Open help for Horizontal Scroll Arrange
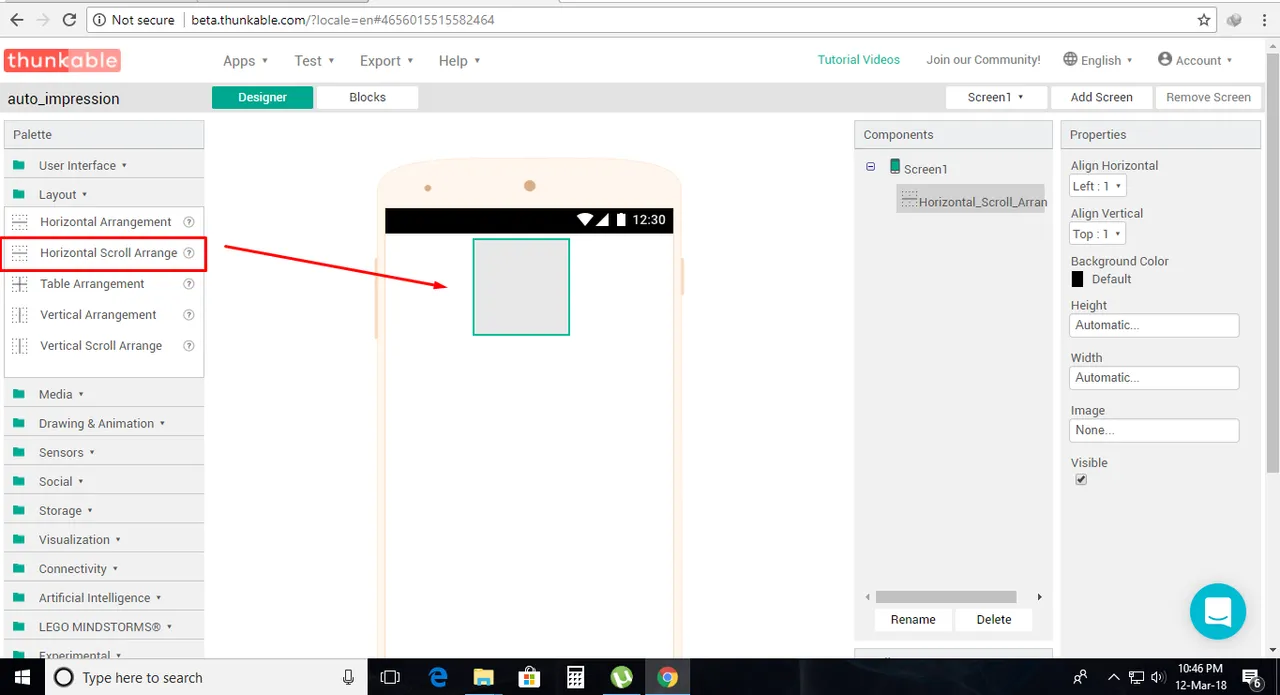 [x=189, y=253]
